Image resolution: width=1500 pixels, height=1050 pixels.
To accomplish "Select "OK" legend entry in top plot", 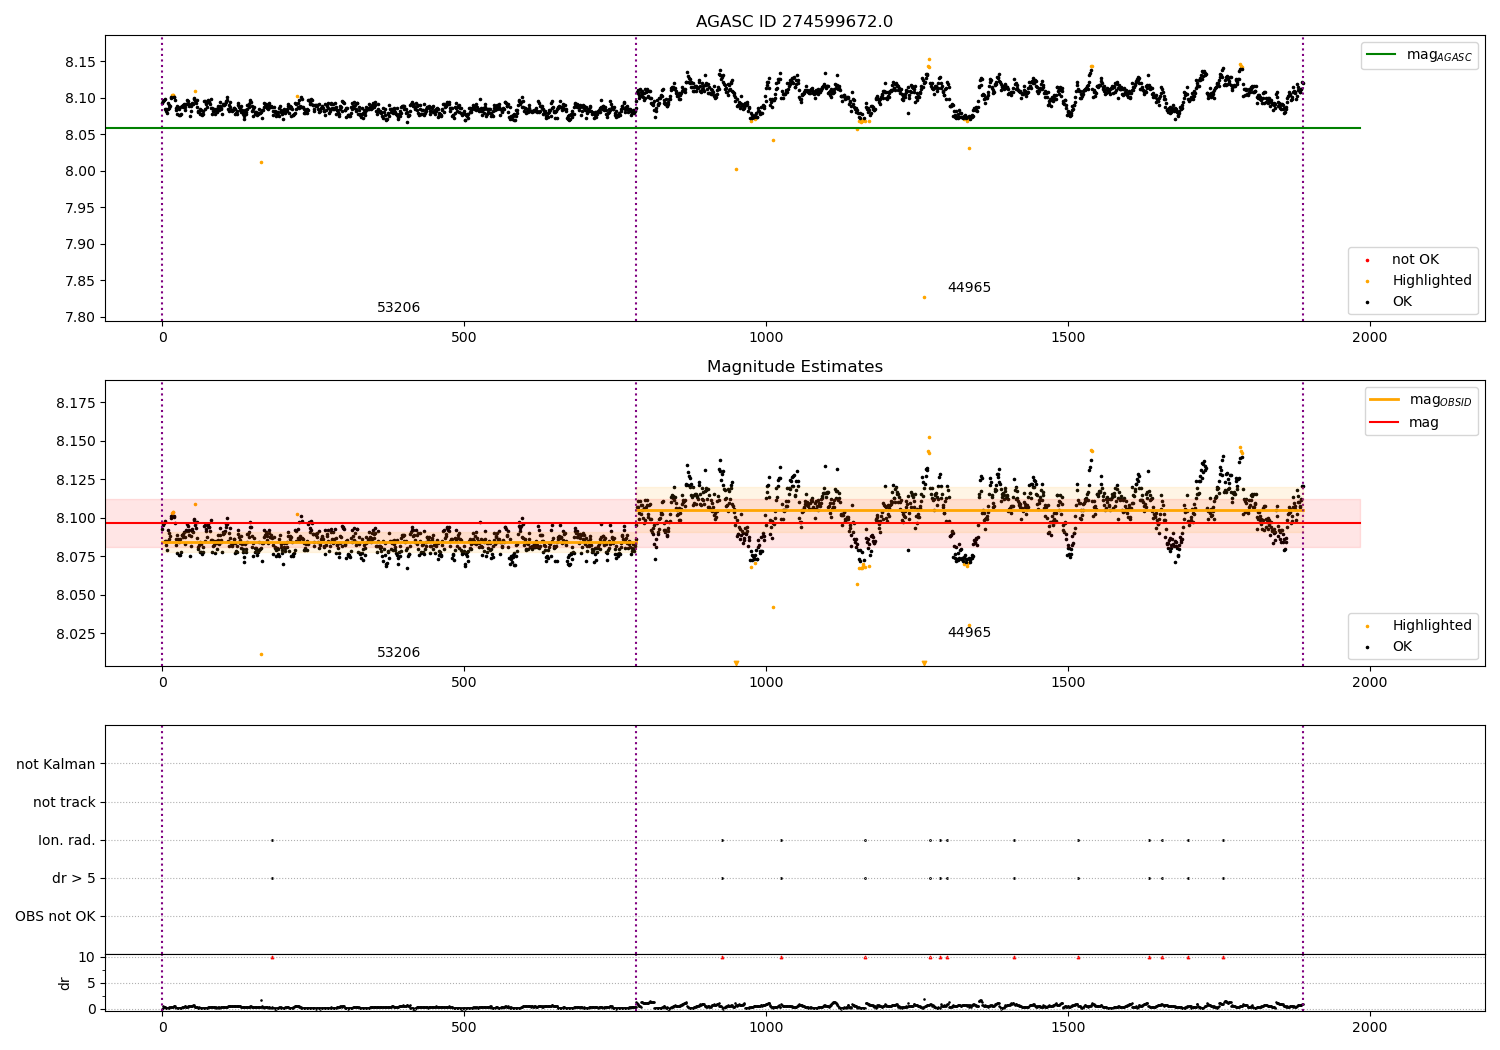I will pyautogui.click(x=1402, y=302).
